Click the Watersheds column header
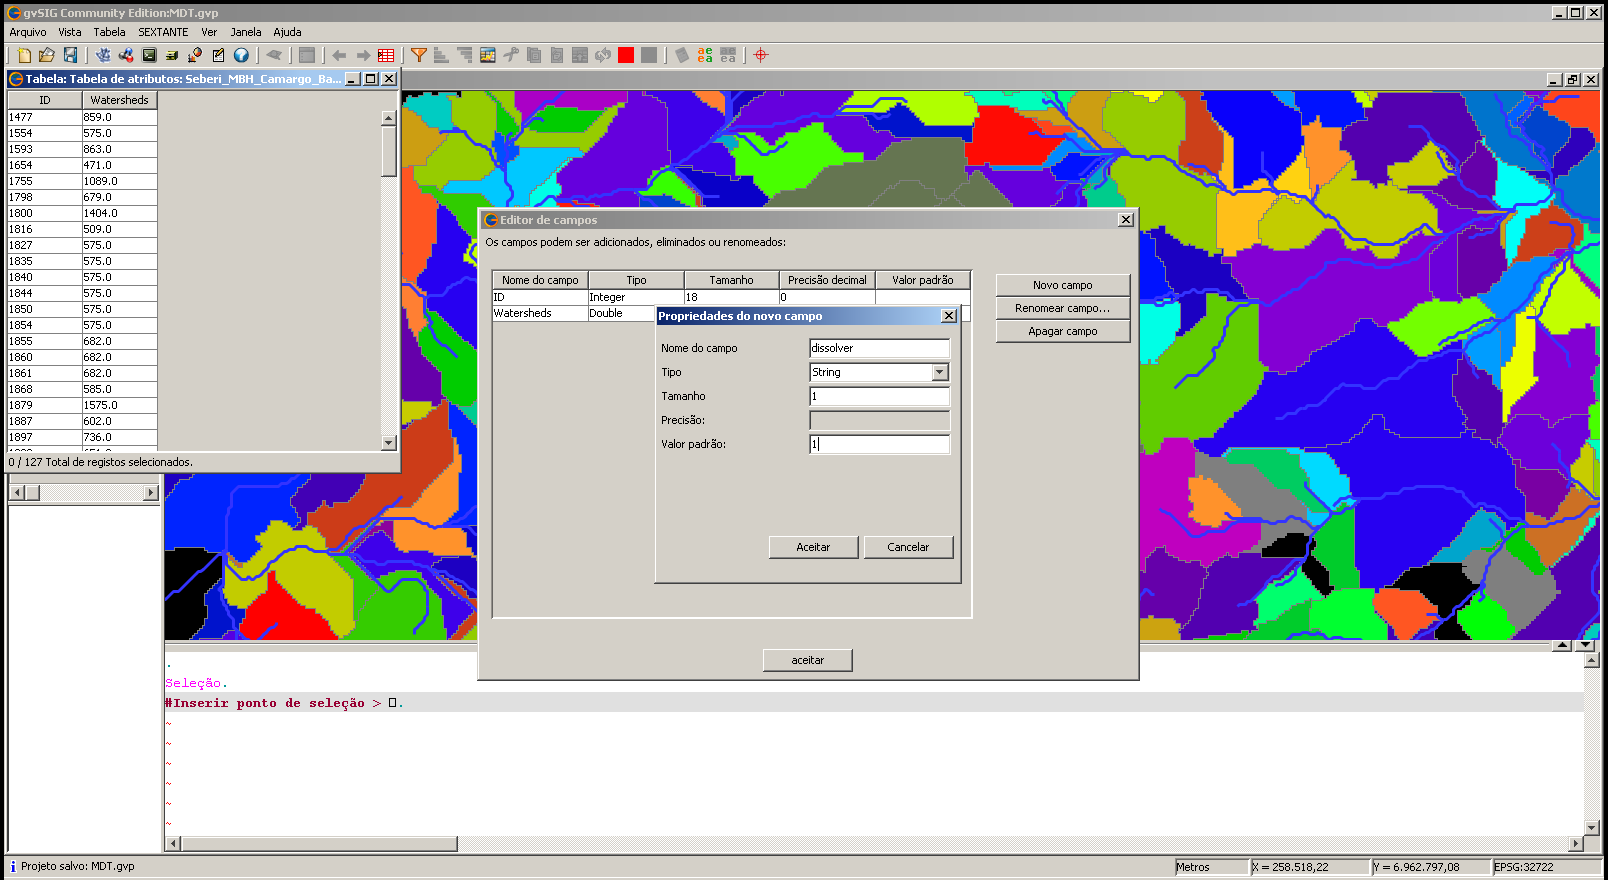Image resolution: width=1608 pixels, height=880 pixels. pos(119,100)
